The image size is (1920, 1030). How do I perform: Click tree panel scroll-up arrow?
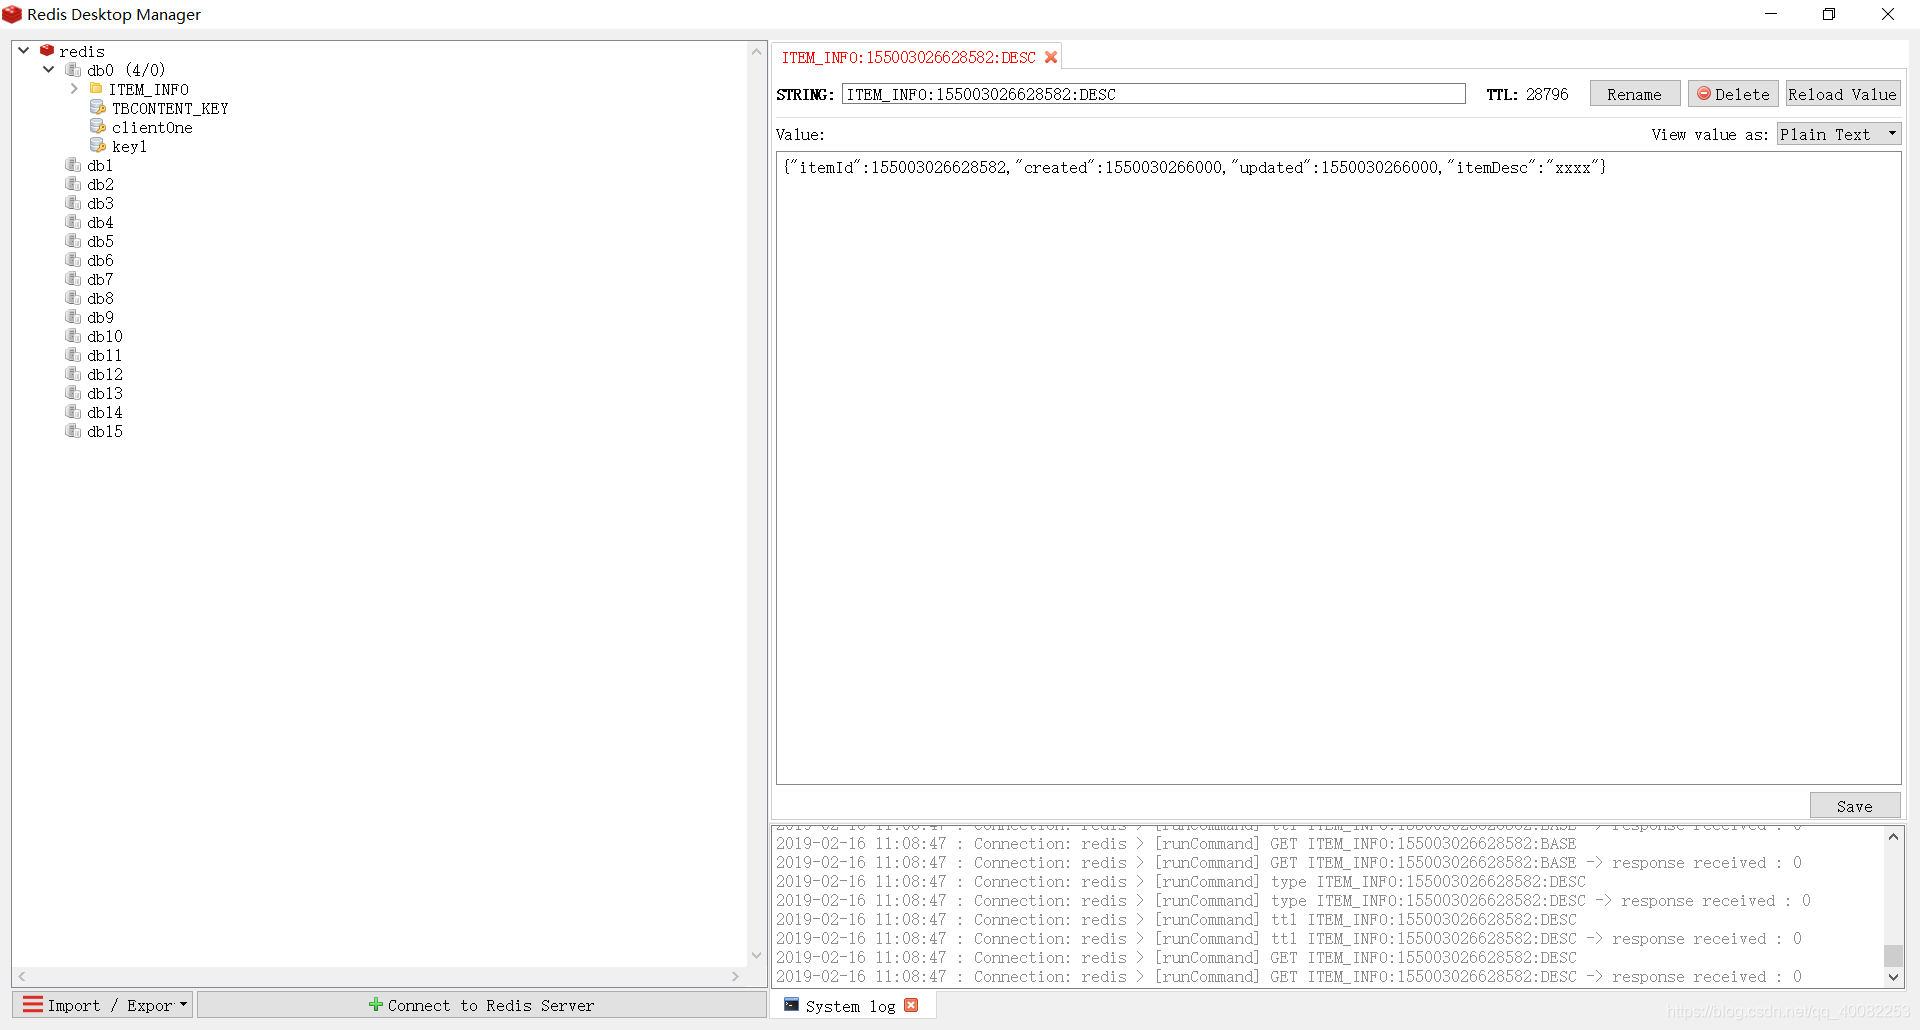click(x=757, y=51)
